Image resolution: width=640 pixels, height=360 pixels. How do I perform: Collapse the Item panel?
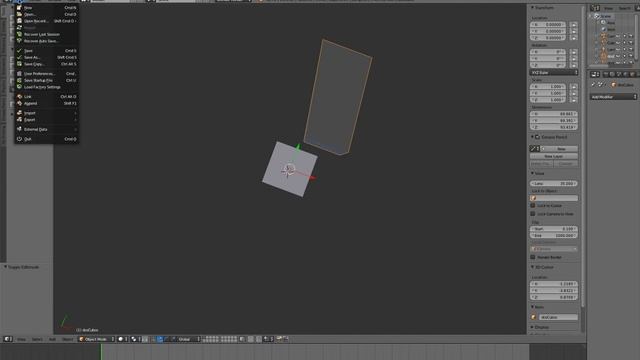[x=532, y=307]
